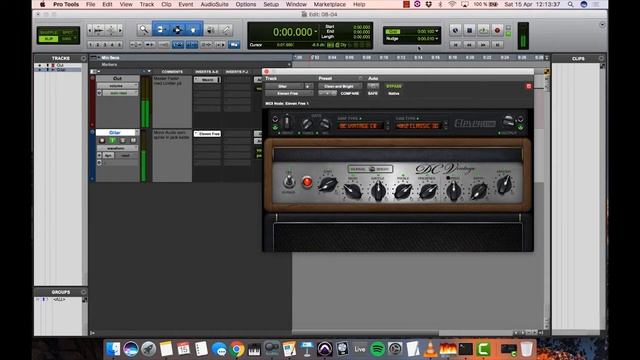Open the Gitar track view selector (waveform)
Screen dimensions: 640x360
coord(118,148)
